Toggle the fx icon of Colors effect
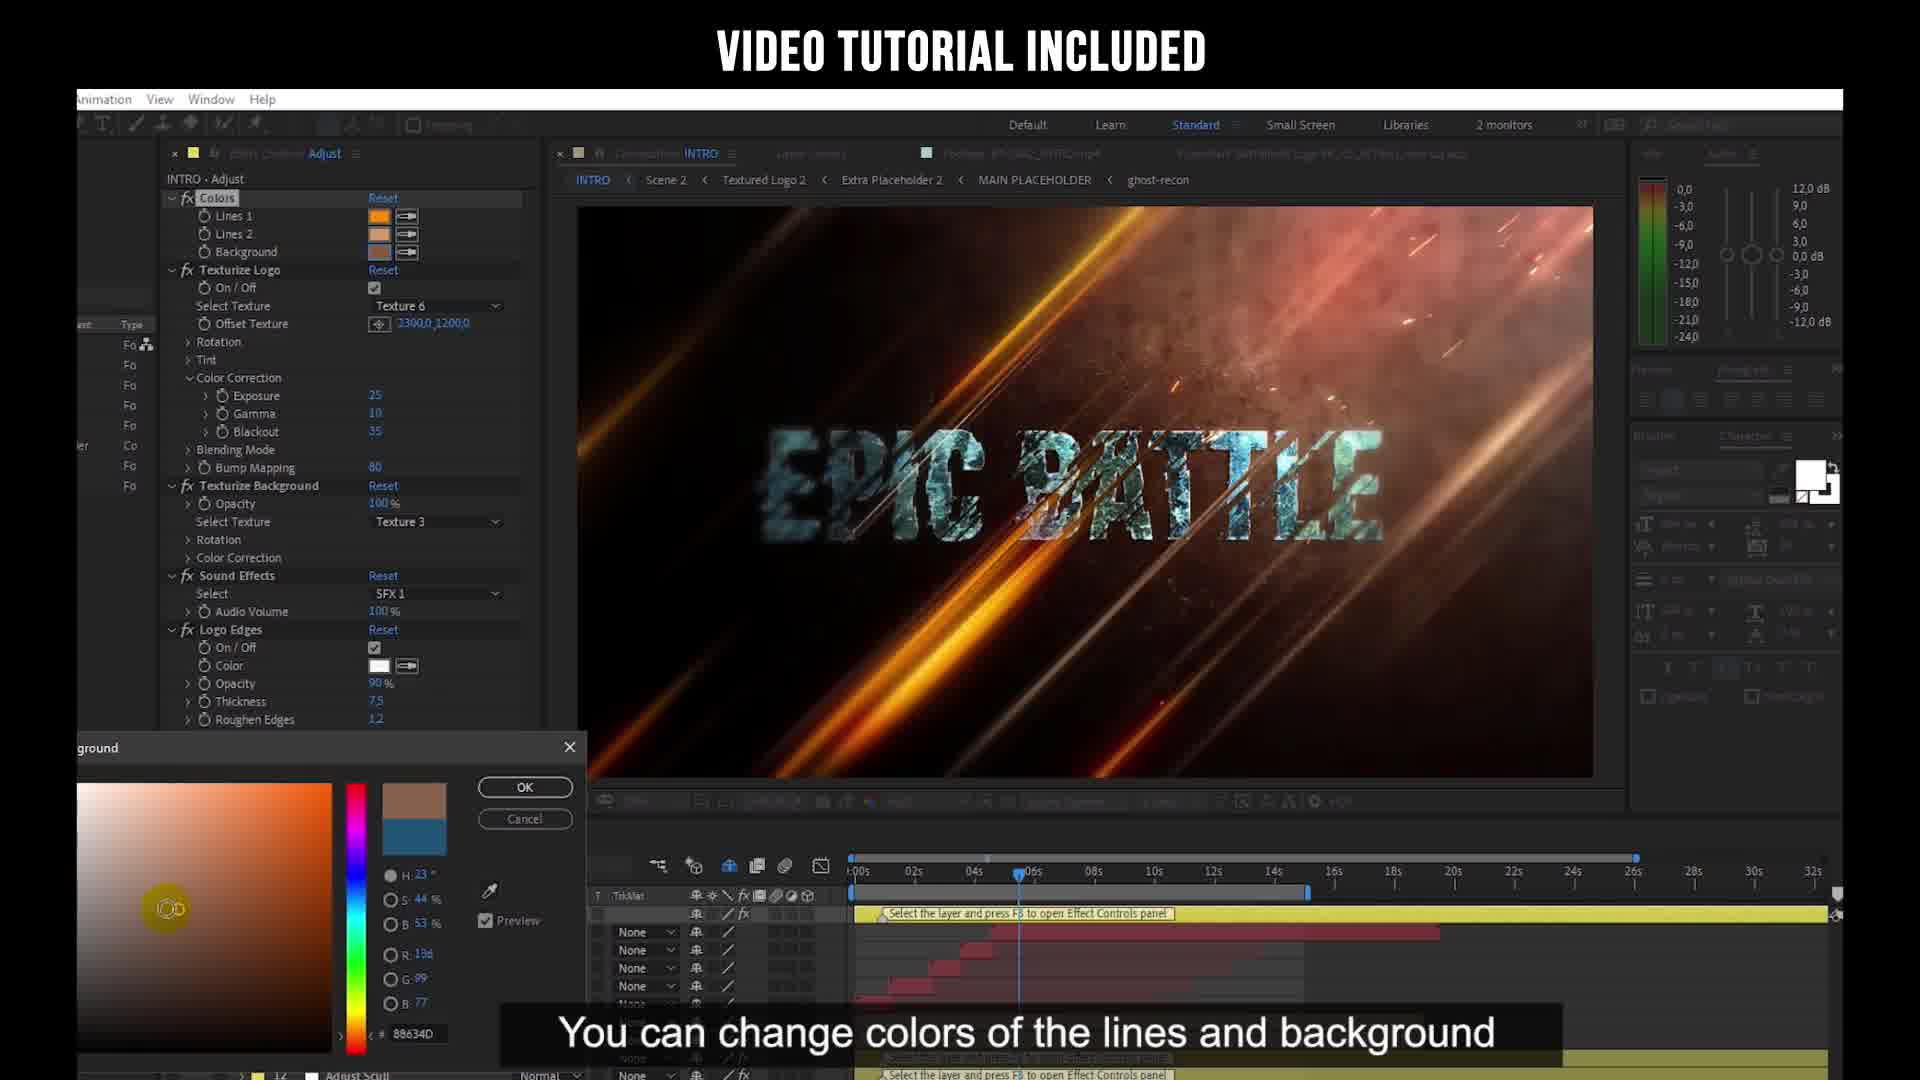Viewport: 1920px width, 1080px height. (x=187, y=198)
